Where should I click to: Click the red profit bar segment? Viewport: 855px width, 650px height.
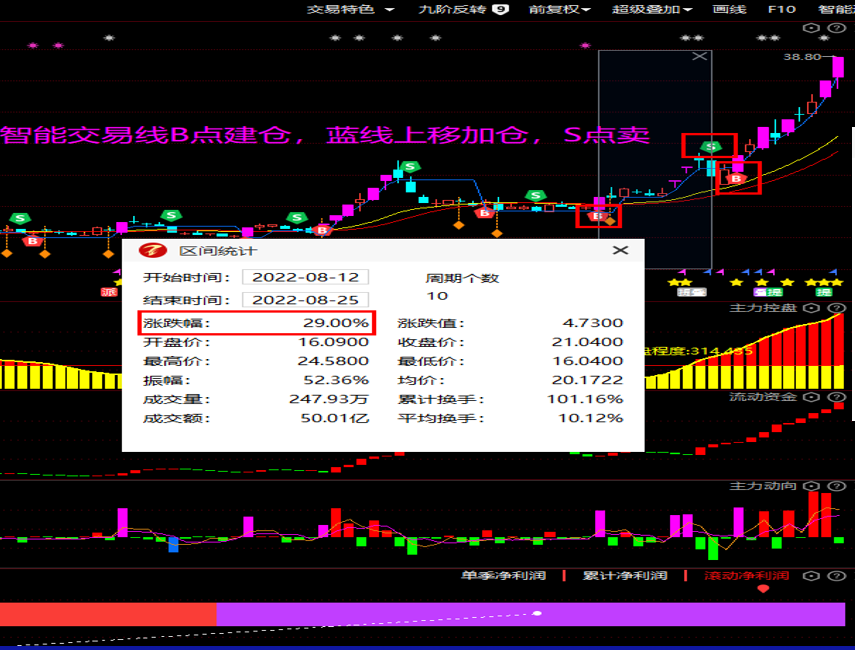[x=108, y=614]
